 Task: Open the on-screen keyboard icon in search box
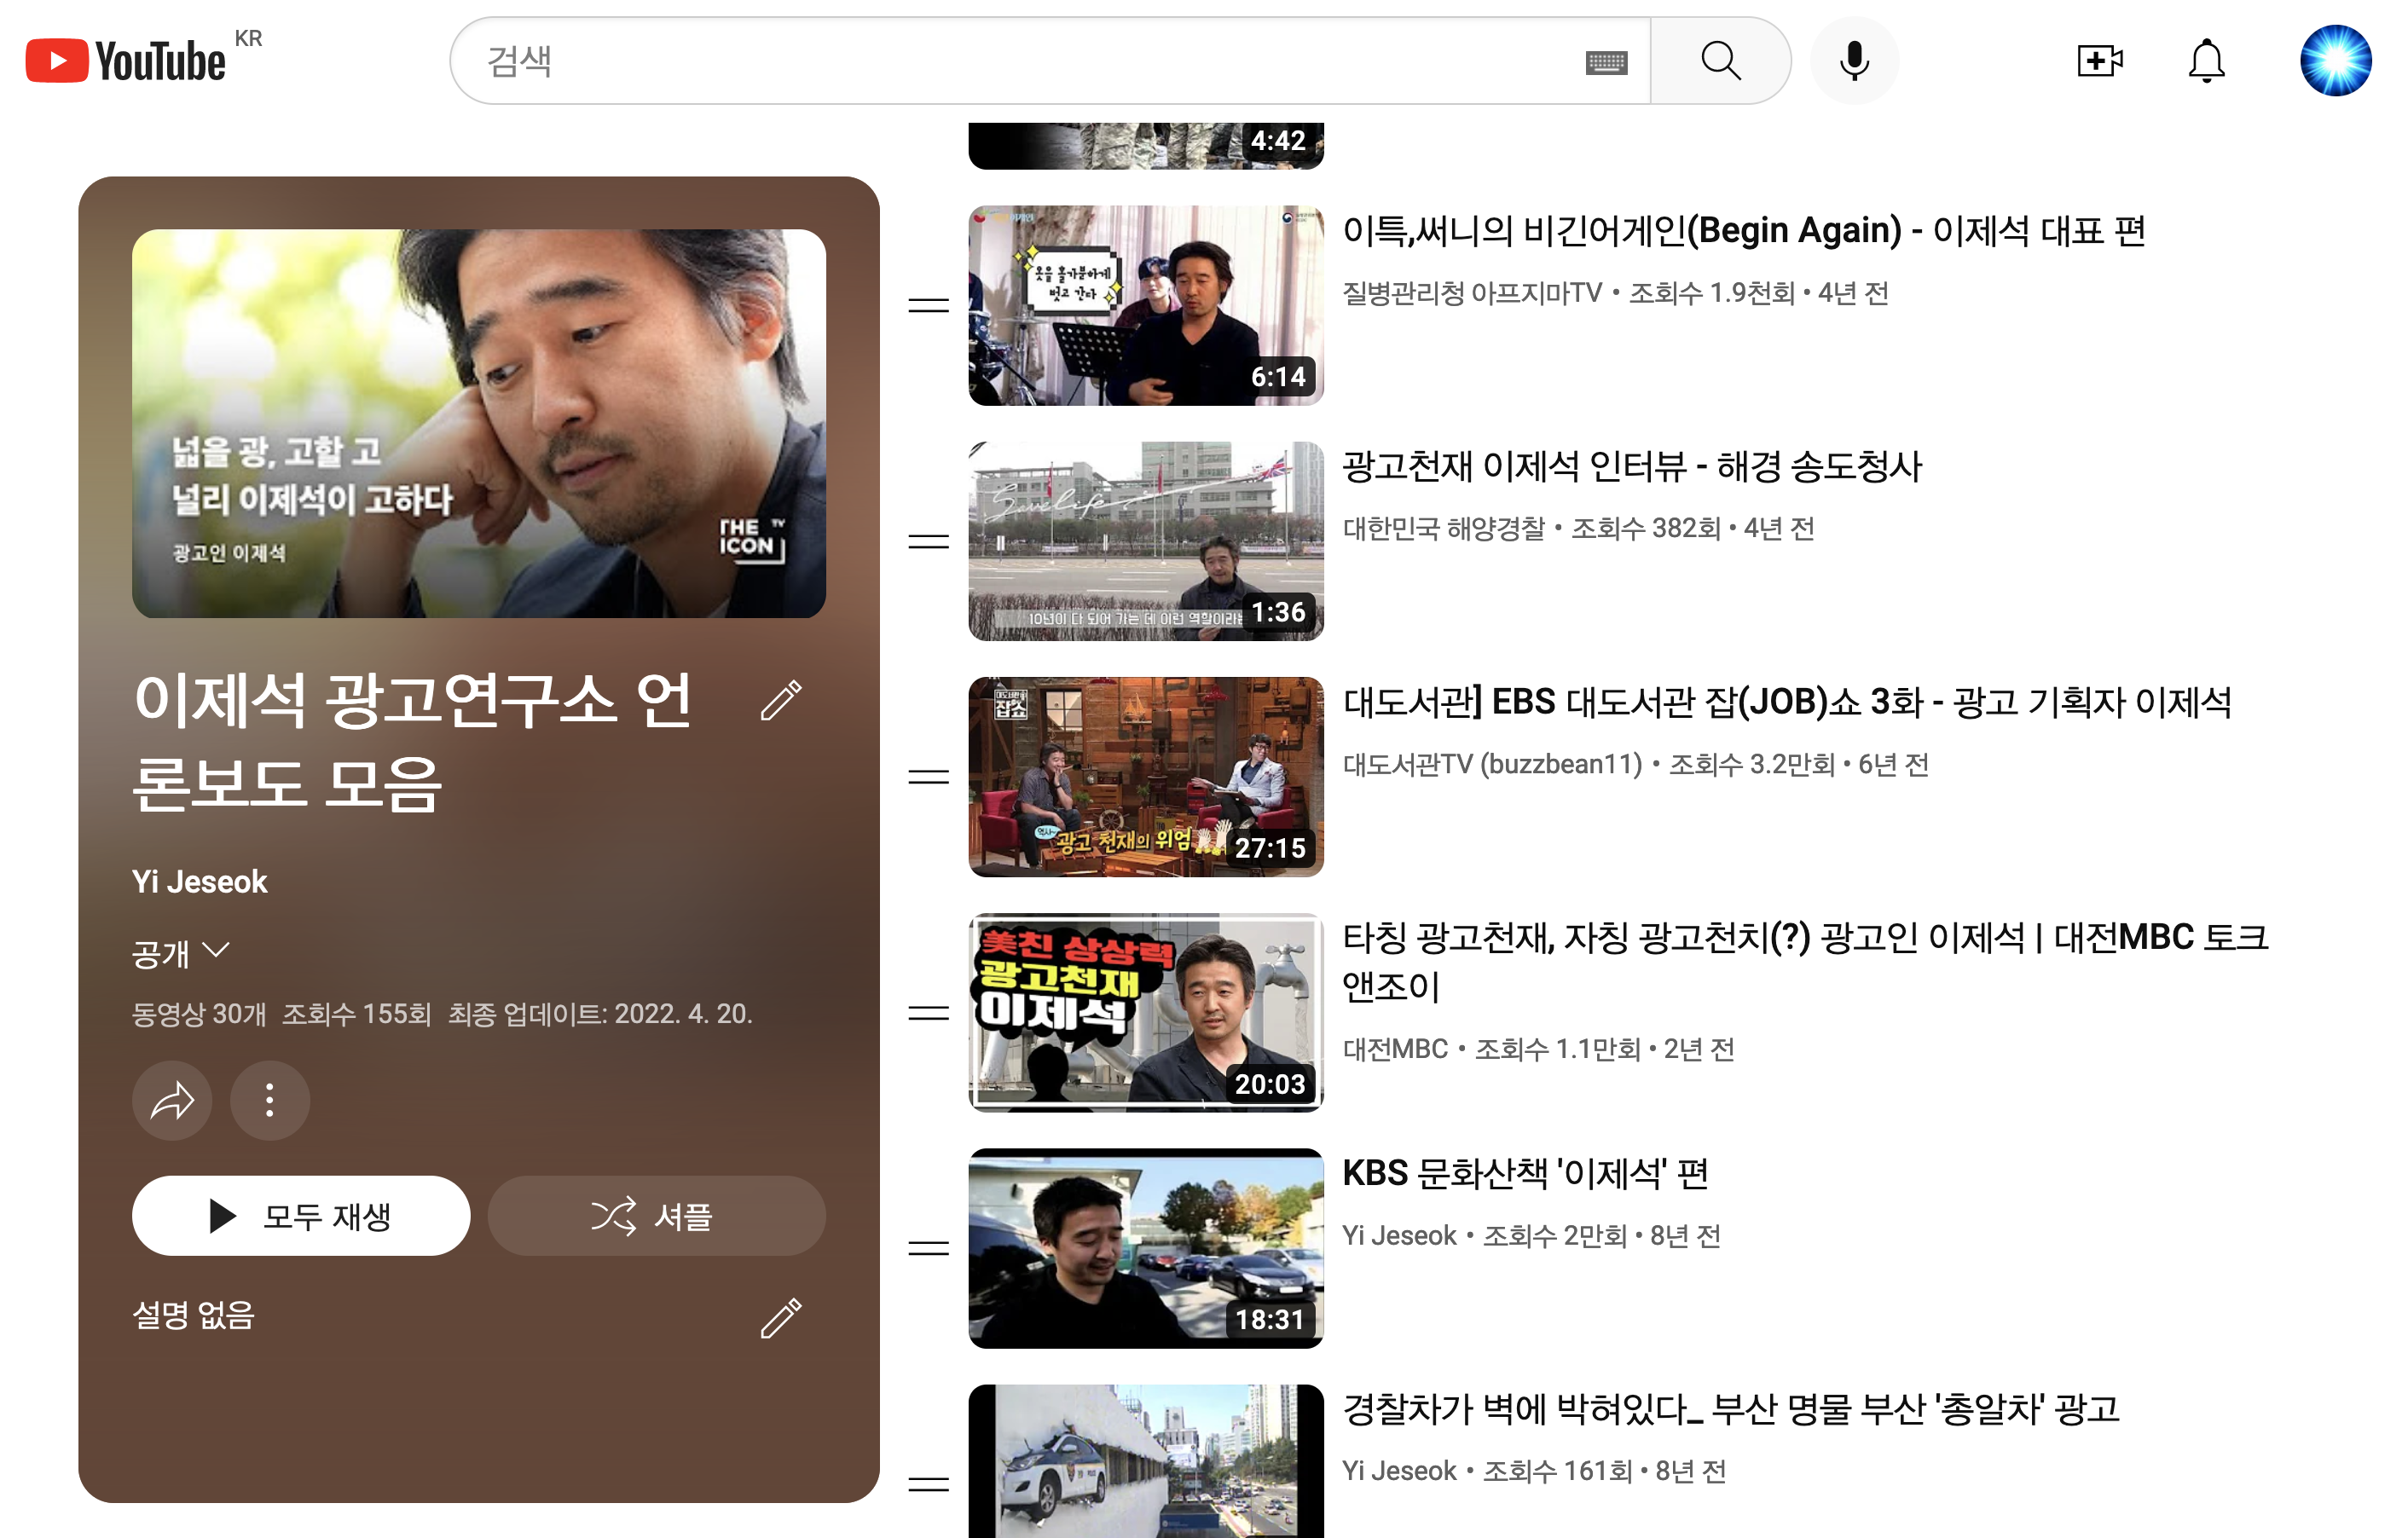pos(1607,63)
